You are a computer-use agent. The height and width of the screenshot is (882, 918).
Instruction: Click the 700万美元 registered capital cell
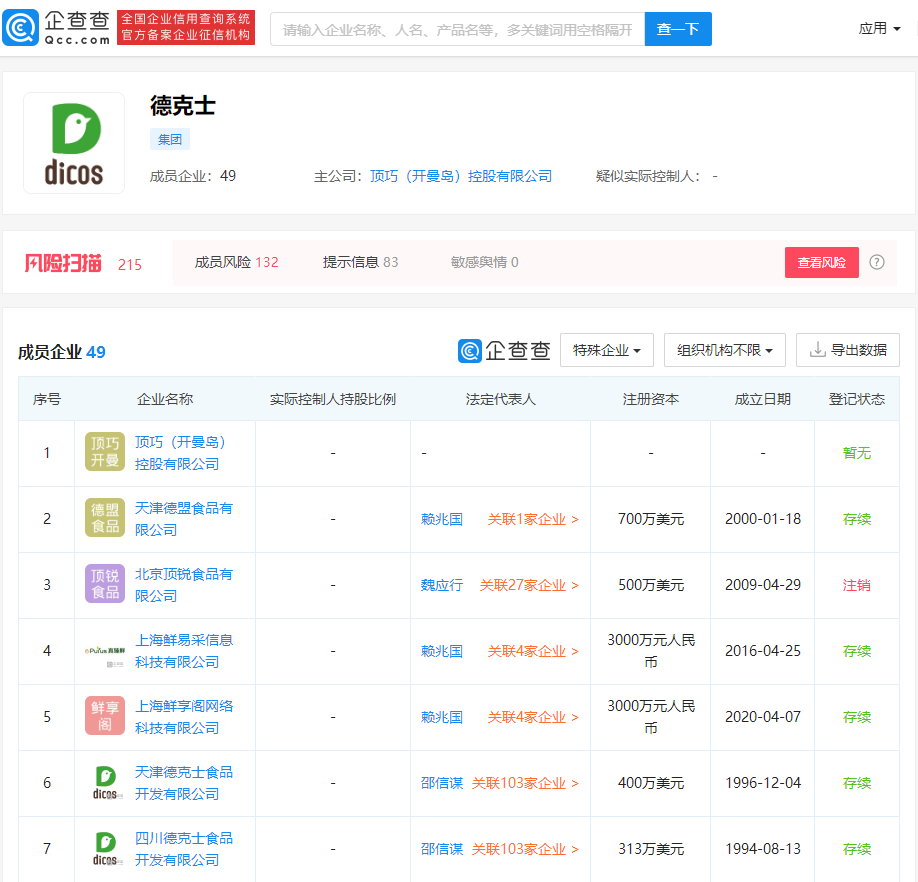point(651,519)
